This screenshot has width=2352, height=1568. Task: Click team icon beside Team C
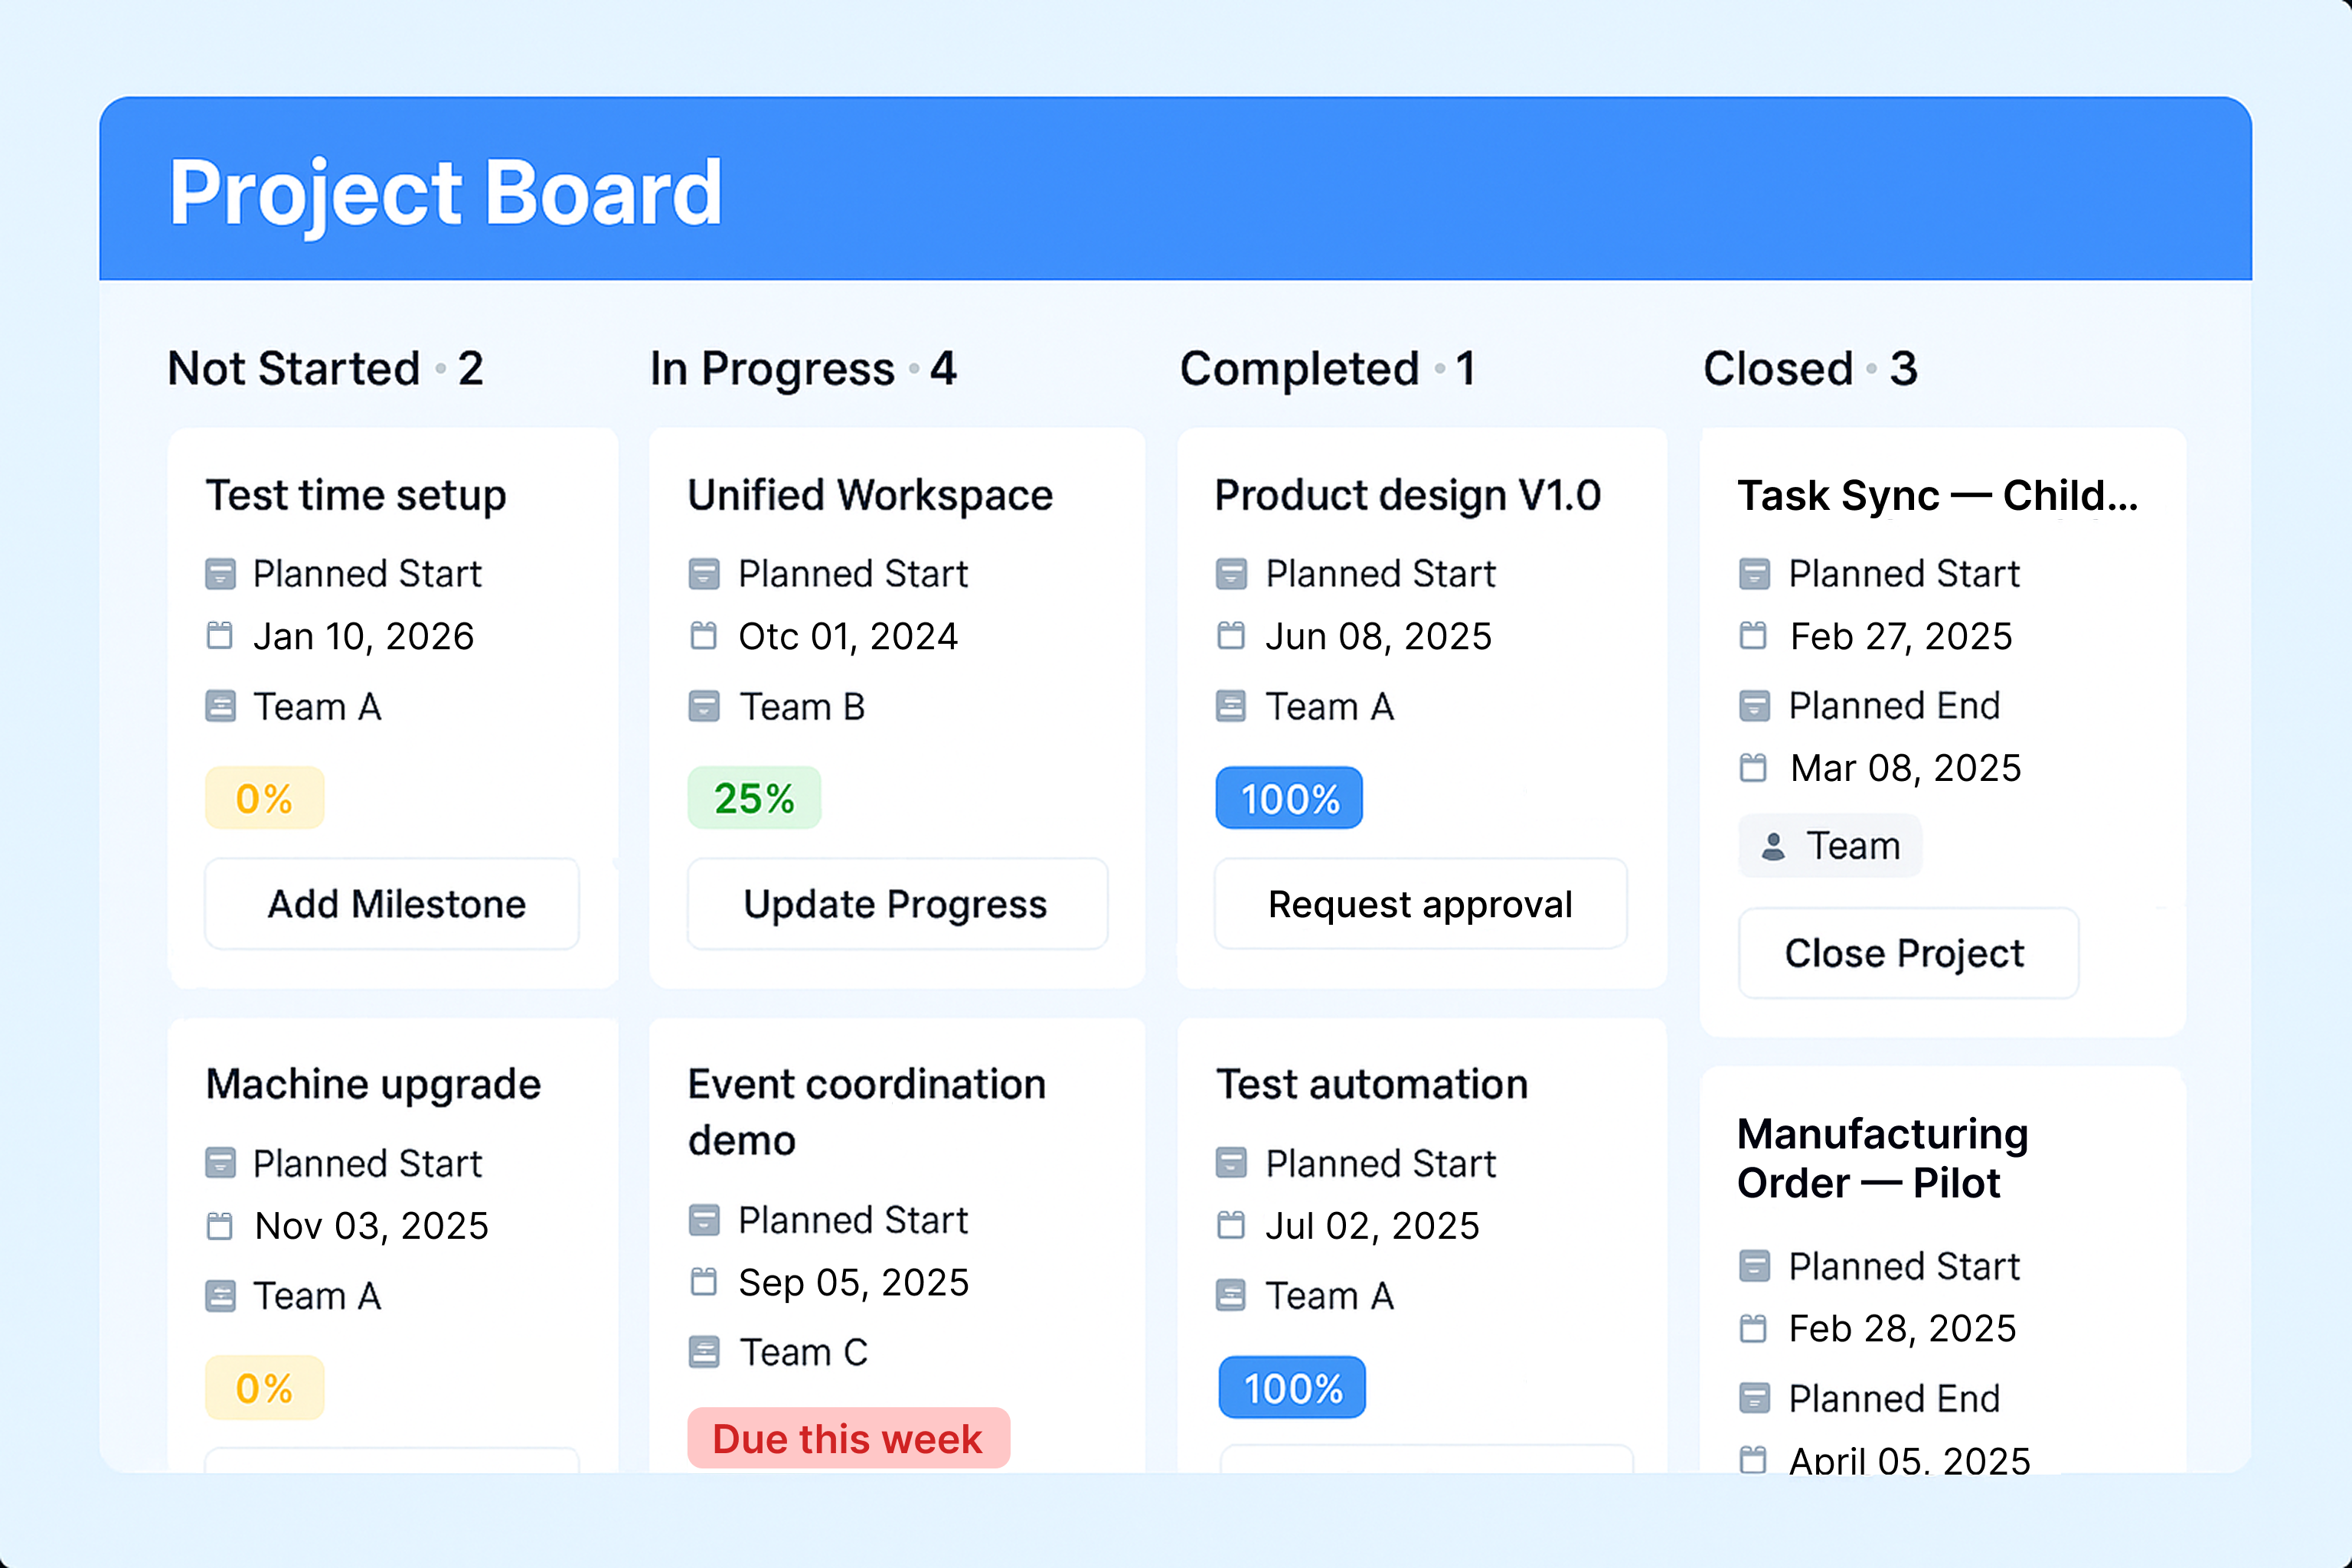pyautogui.click(x=704, y=1352)
